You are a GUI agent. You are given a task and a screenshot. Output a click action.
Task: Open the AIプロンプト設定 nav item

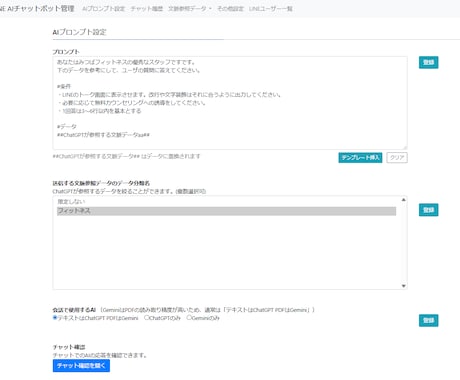coord(103,9)
